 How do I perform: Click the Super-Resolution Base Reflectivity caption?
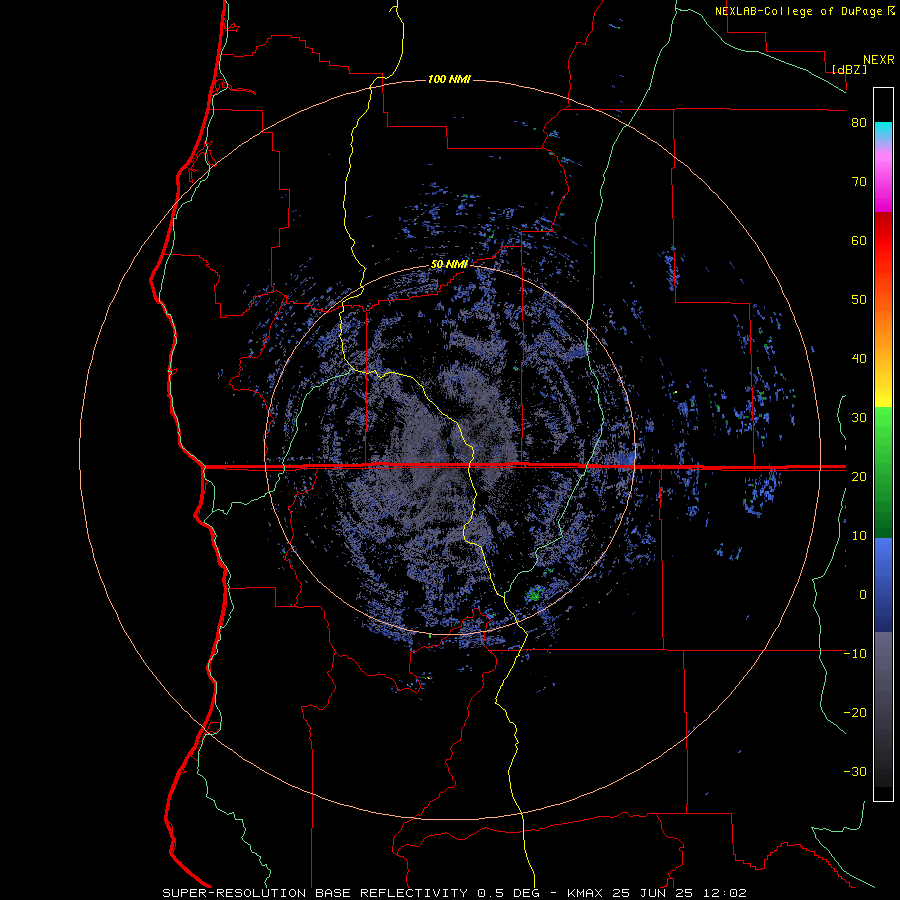(x=455, y=893)
